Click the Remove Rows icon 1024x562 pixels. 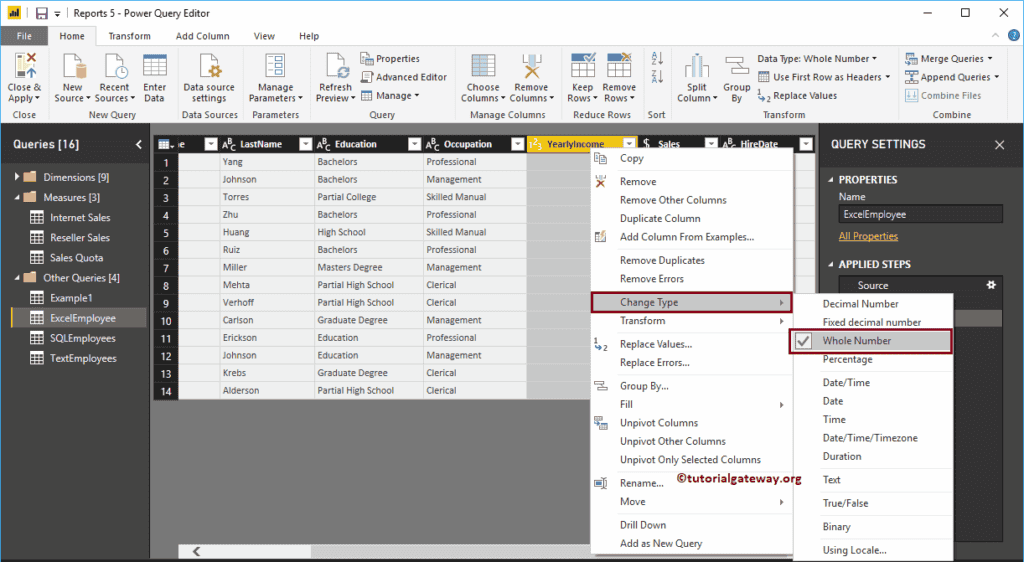tap(618, 66)
